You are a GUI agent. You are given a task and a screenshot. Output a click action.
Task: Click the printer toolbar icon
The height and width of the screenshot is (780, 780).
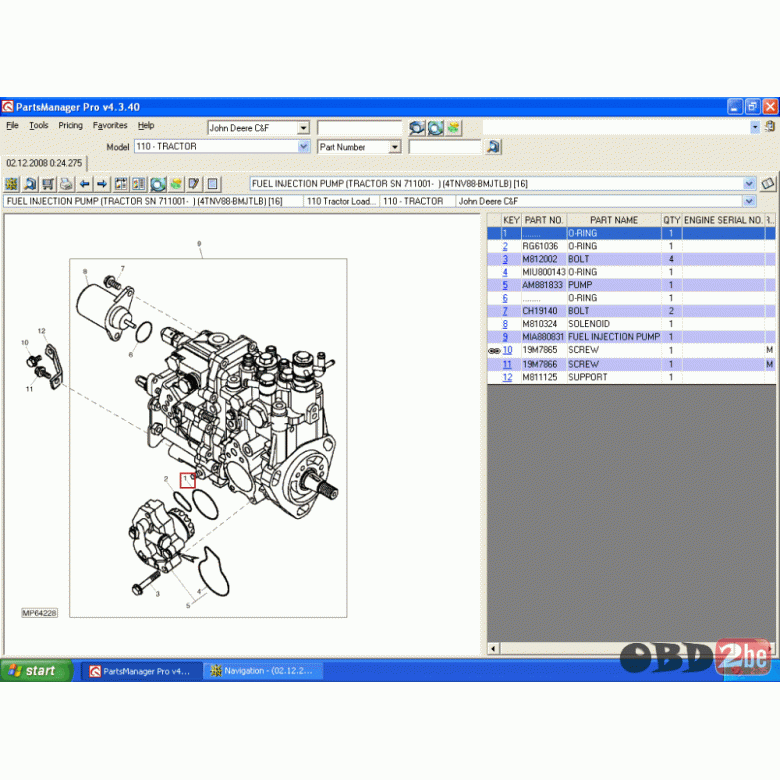(66, 184)
